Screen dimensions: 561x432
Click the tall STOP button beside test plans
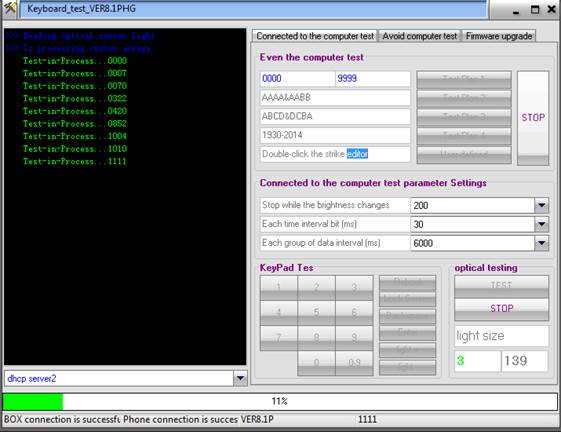tap(533, 118)
